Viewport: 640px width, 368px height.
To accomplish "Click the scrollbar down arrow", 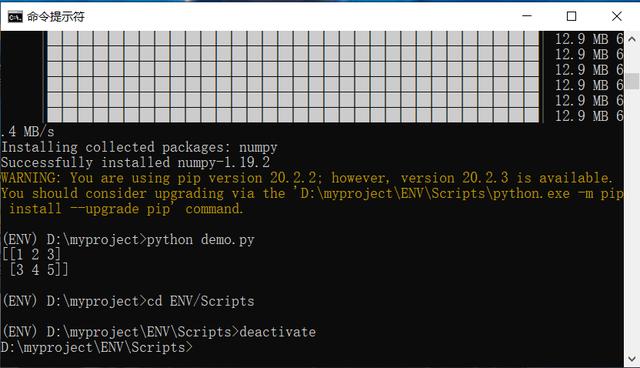I will pyautogui.click(x=632, y=359).
